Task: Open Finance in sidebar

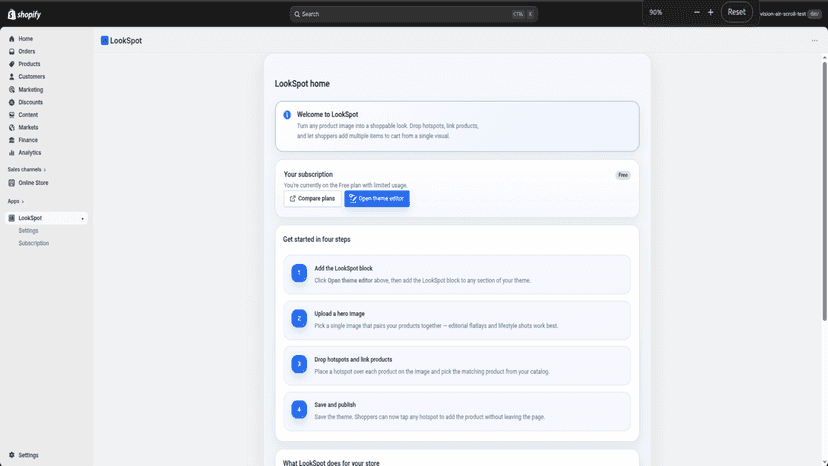Action: [28, 140]
